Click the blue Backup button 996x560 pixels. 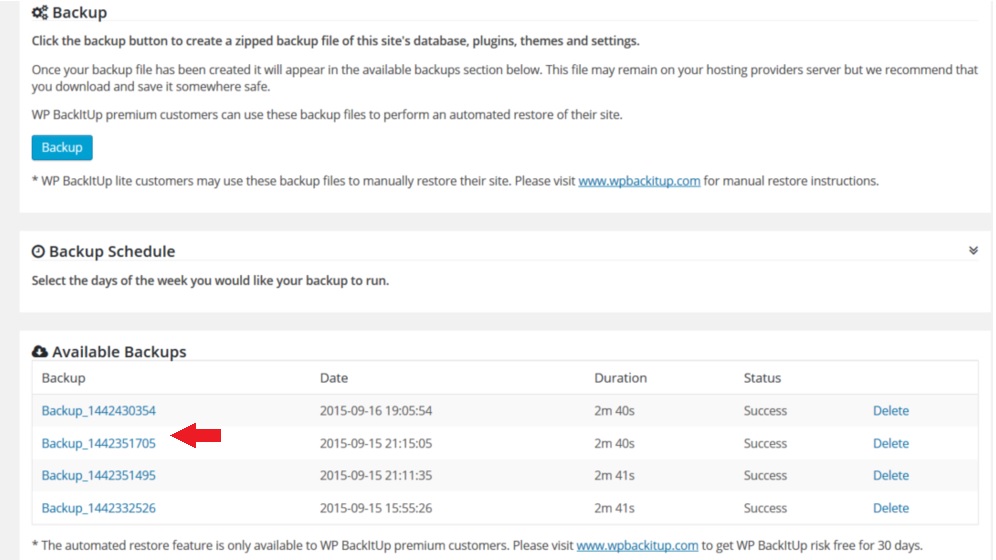point(62,147)
